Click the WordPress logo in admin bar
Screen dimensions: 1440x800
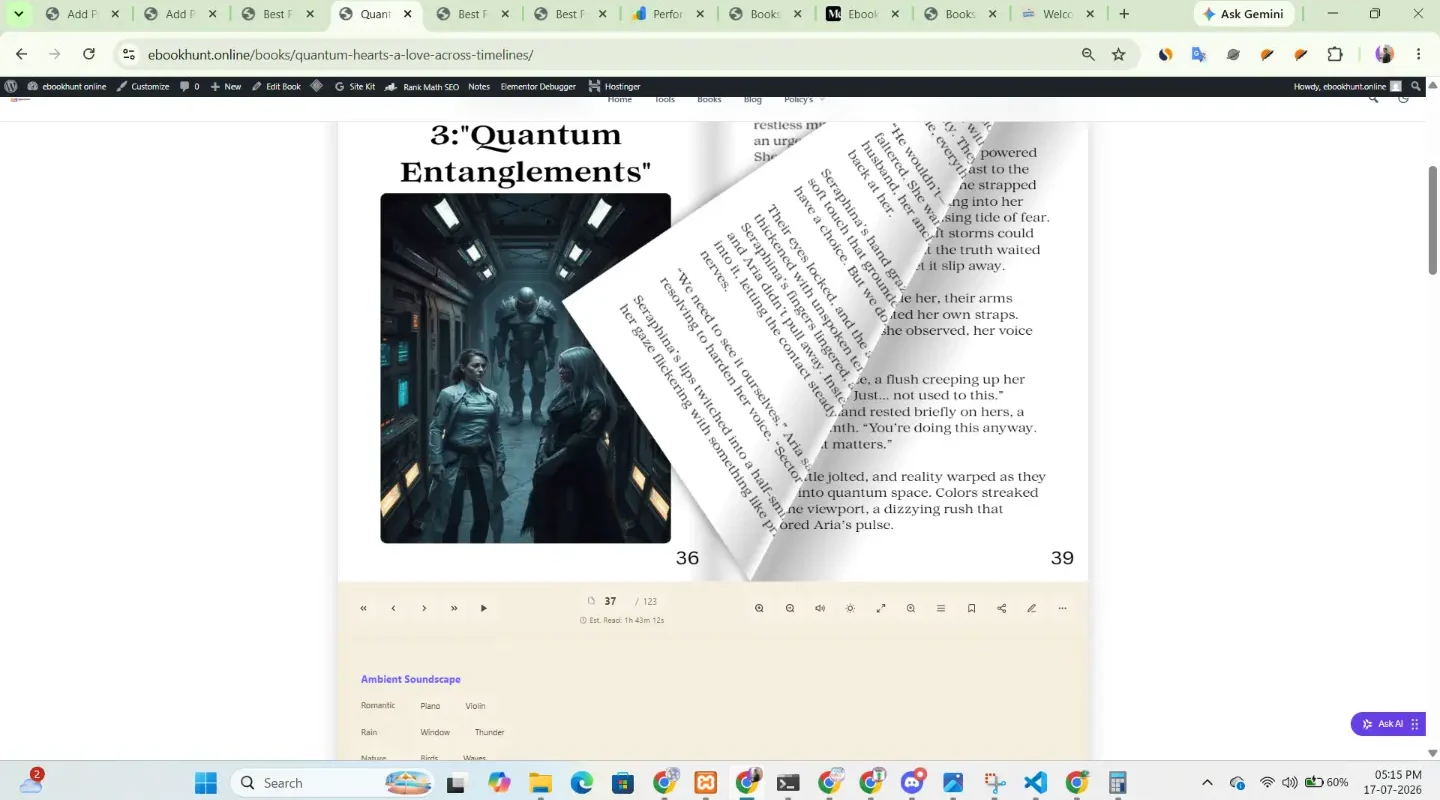coord(11,87)
